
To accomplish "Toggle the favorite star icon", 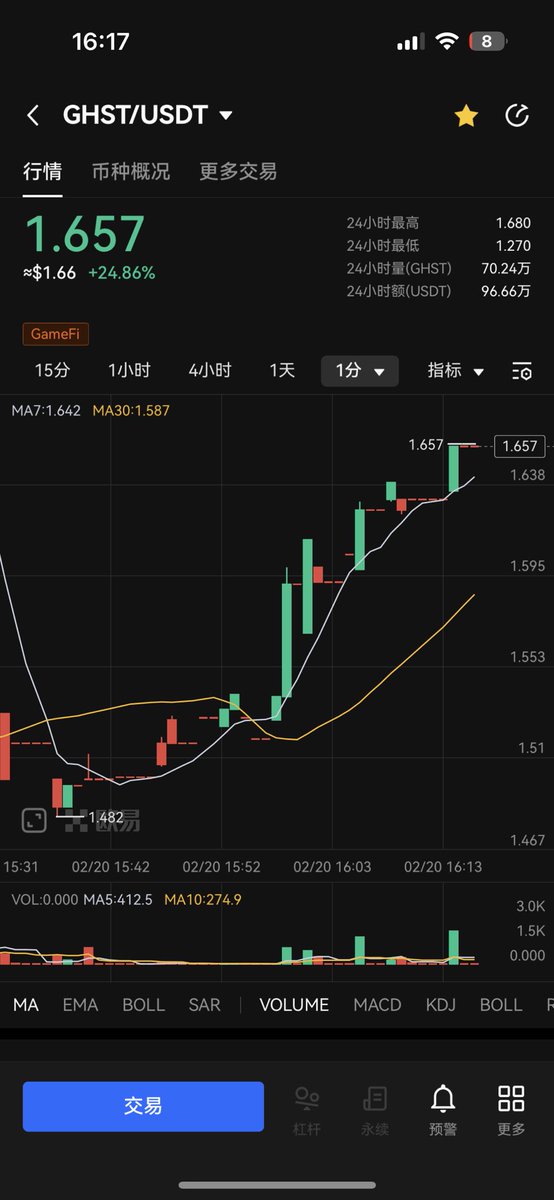I will pyautogui.click(x=466, y=116).
